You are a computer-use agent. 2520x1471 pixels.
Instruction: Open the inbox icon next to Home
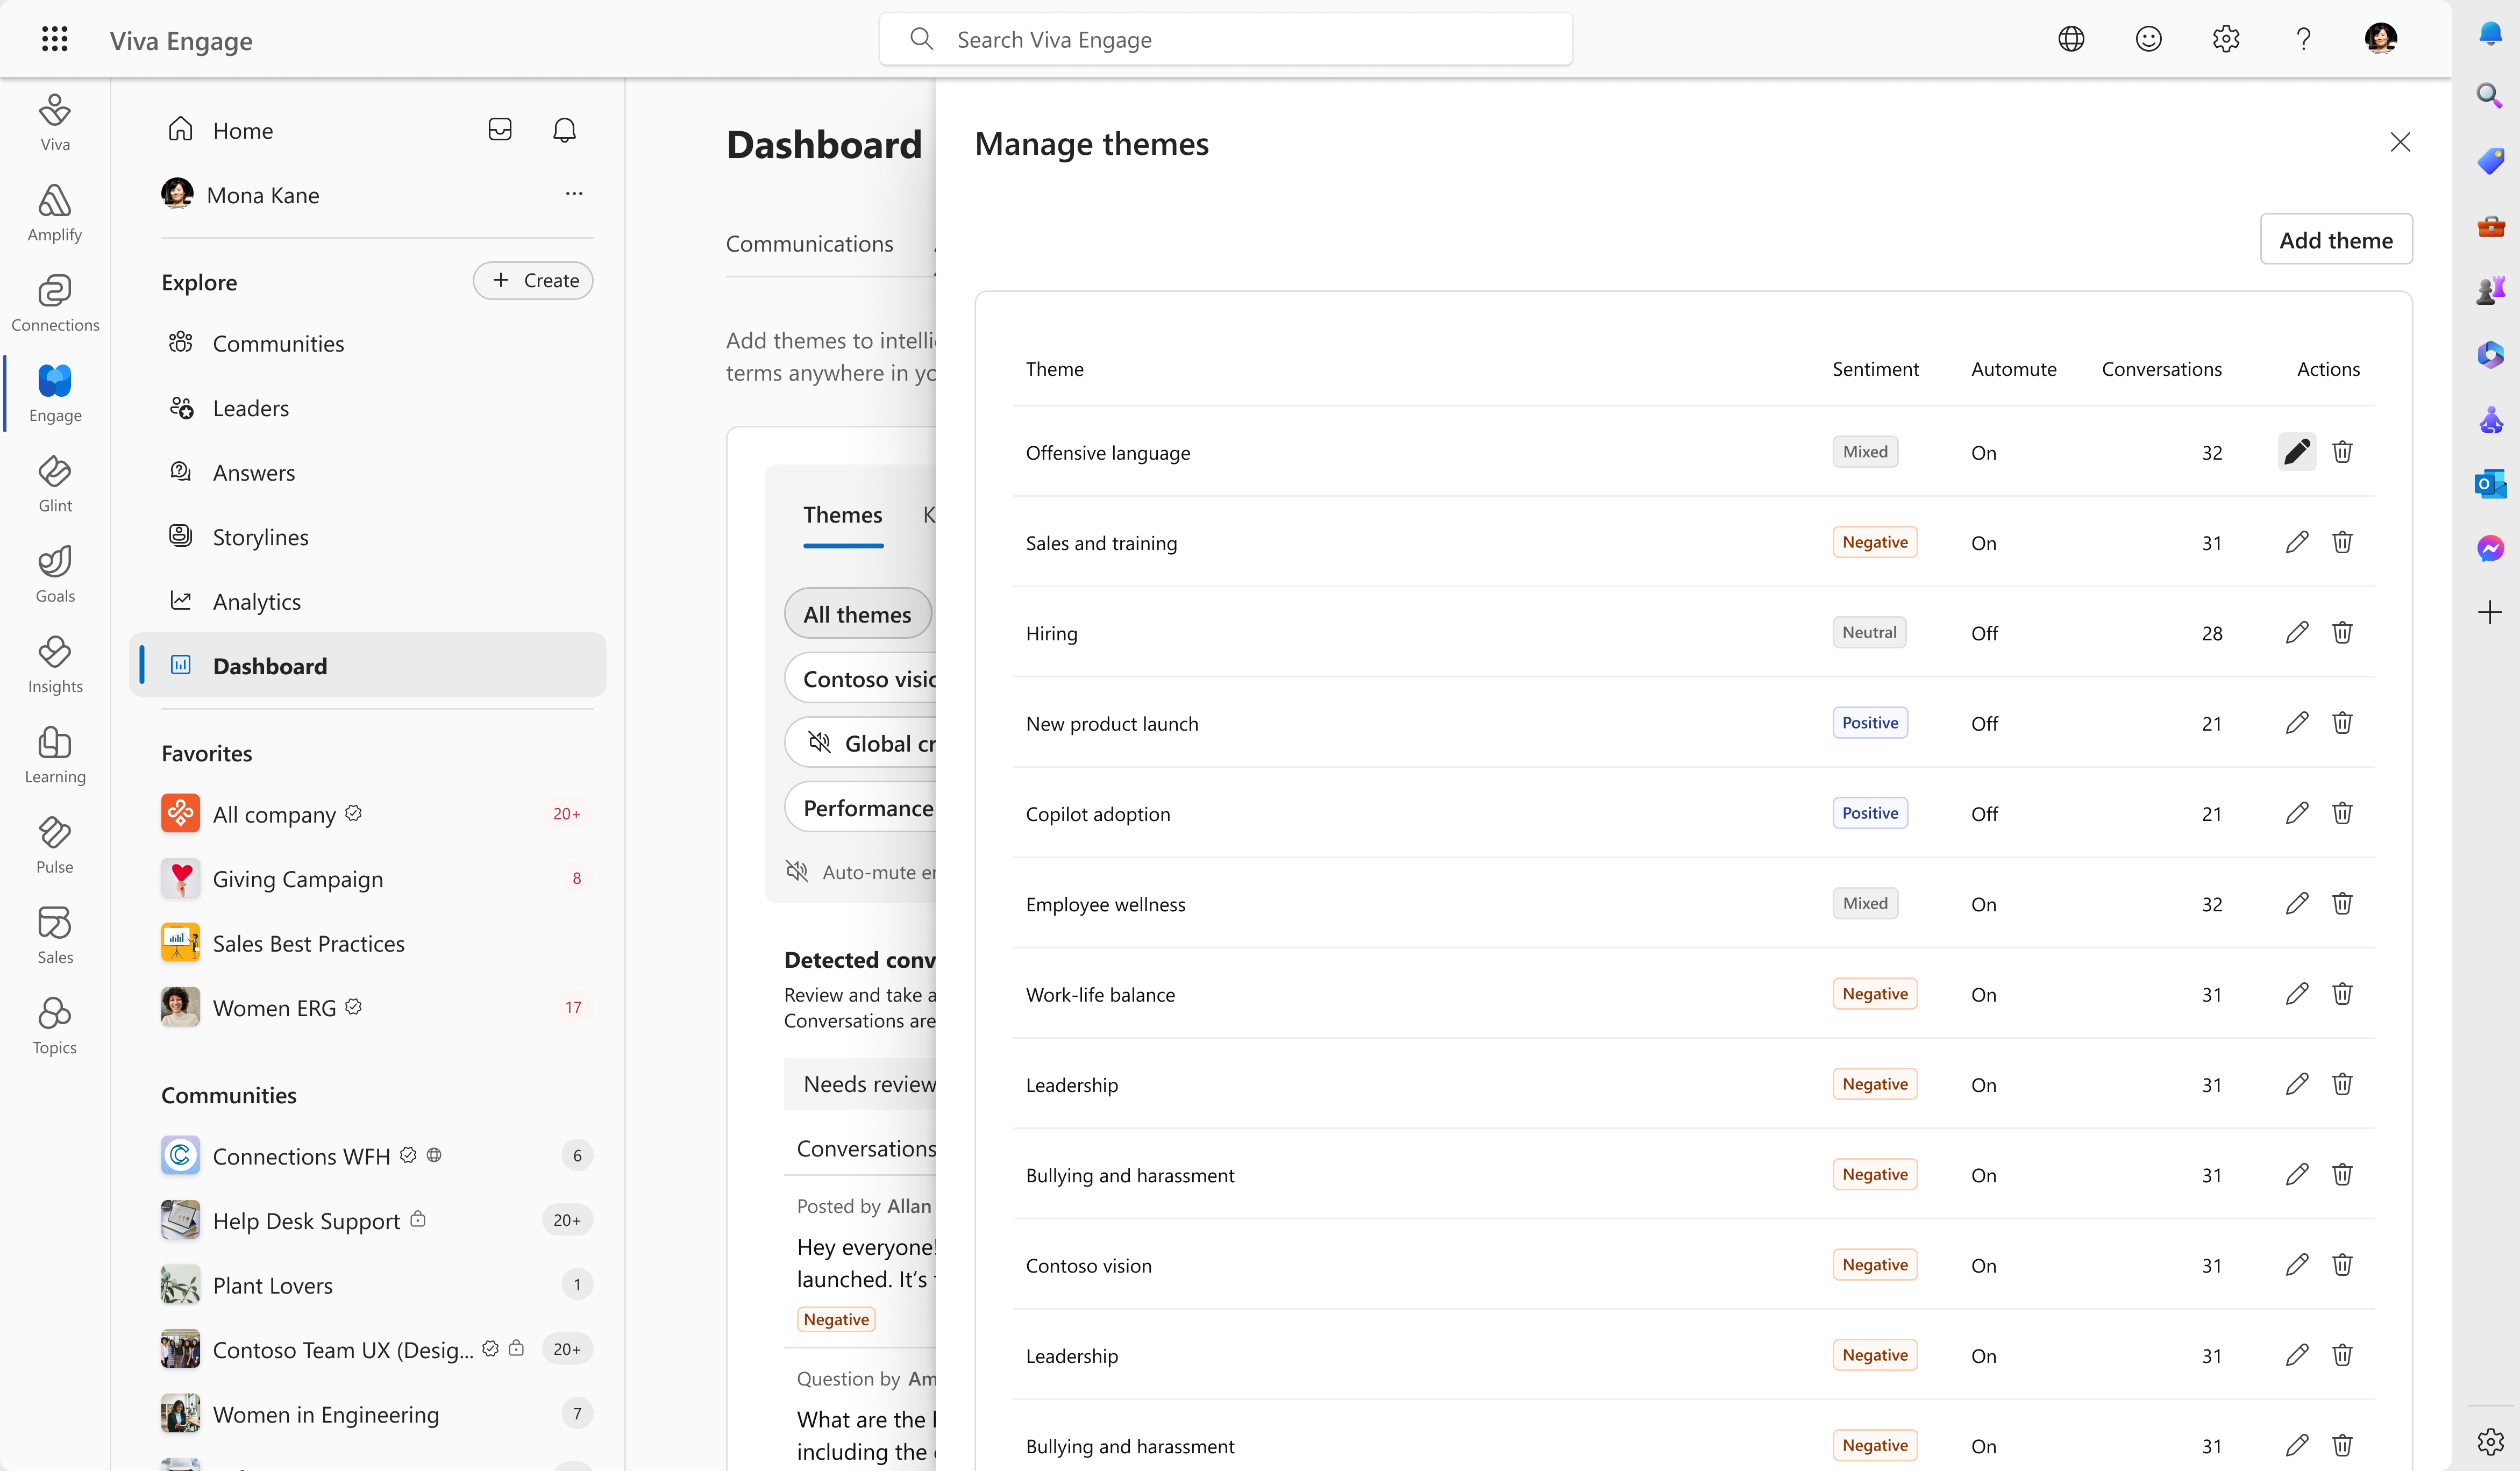click(x=500, y=130)
